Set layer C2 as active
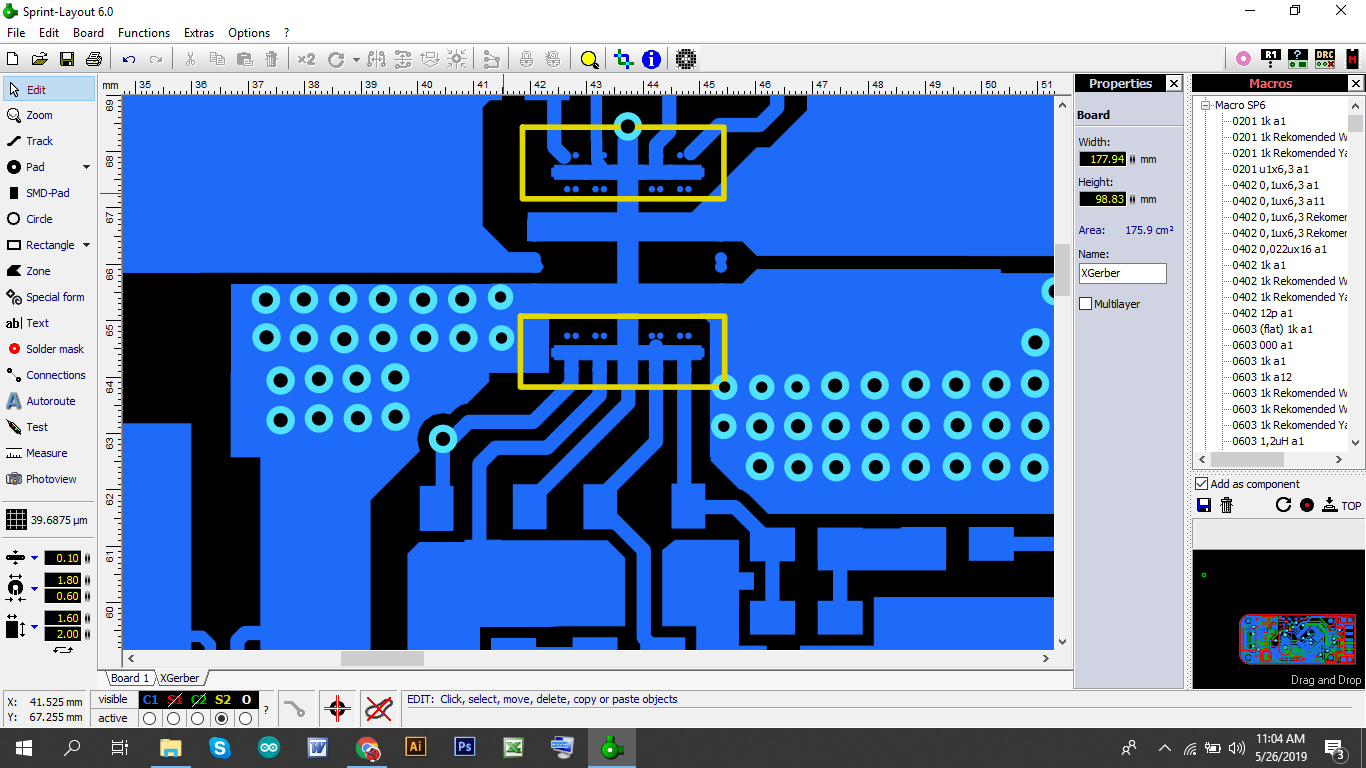Screen dimensions: 1366x768 point(198,718)
